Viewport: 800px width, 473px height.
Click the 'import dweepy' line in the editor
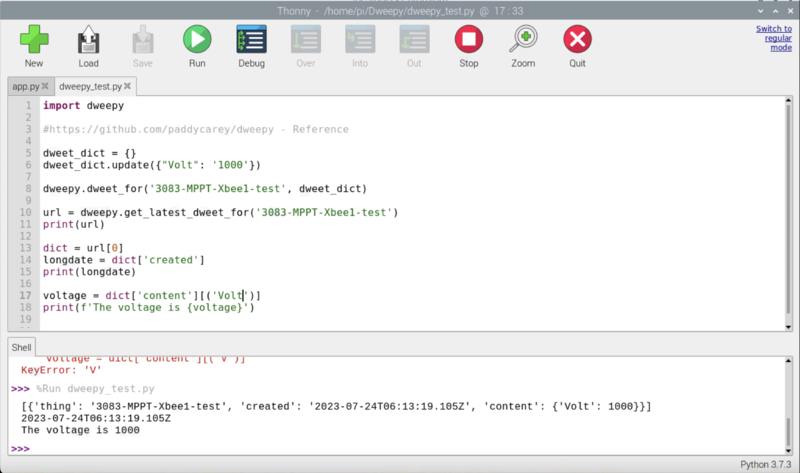pos(83,106)
